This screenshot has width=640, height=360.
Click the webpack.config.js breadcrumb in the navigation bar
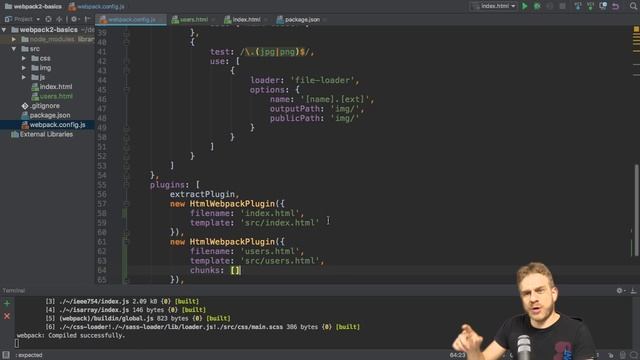[96, 7]
